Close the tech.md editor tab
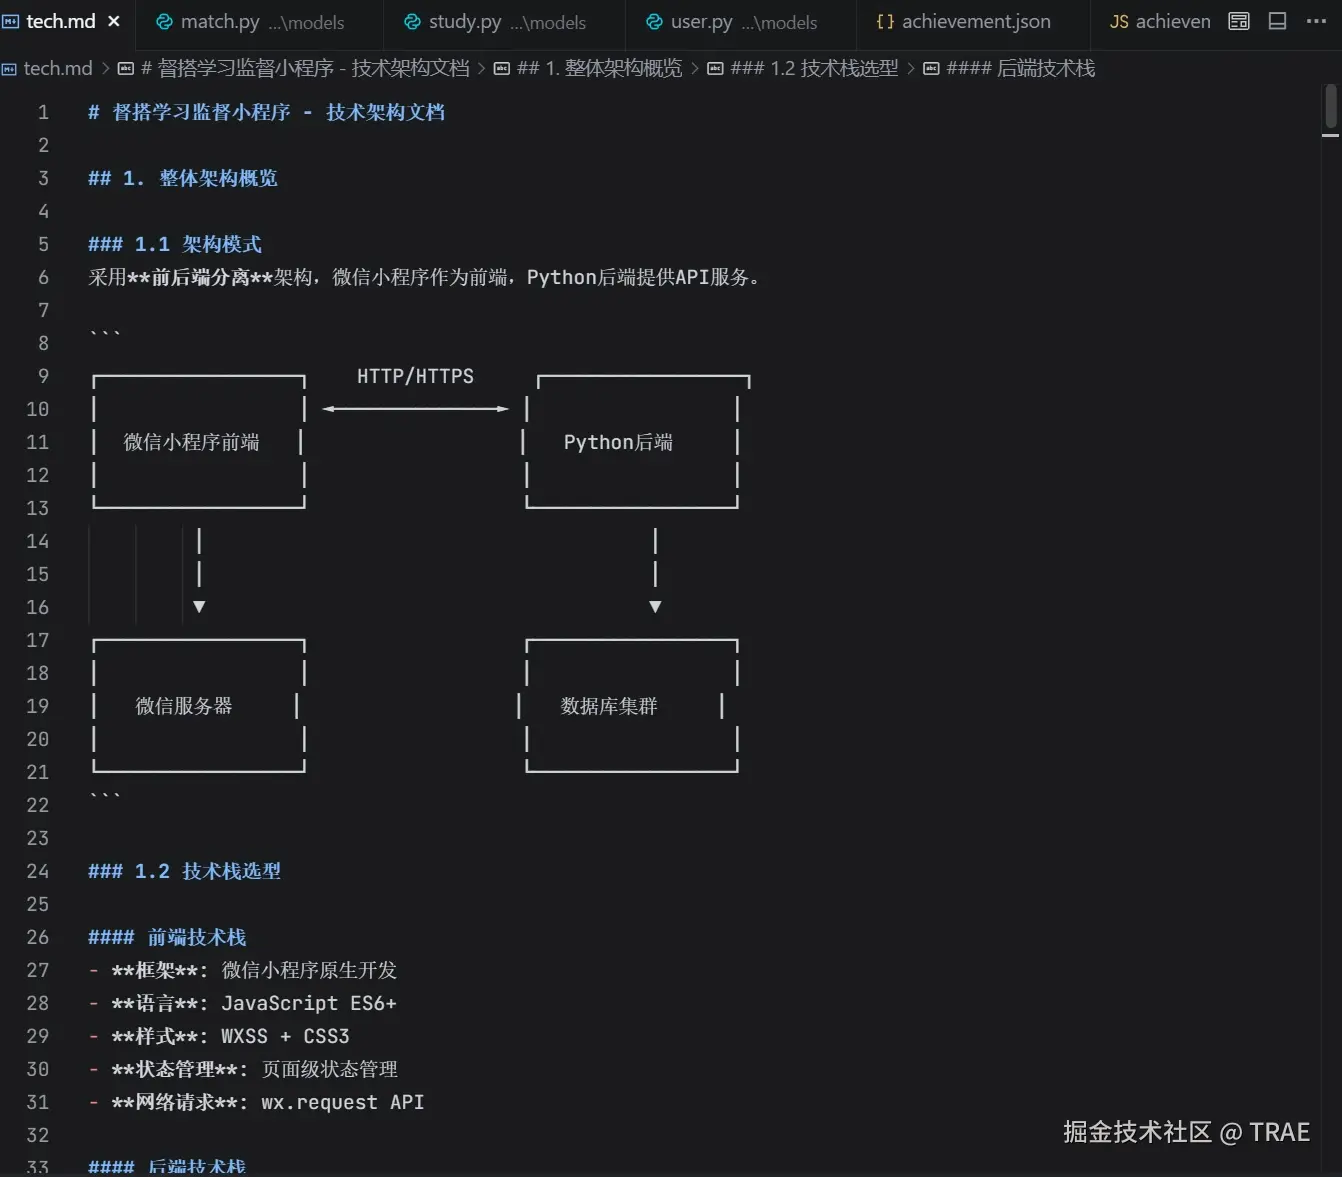The height and width of the screenshot is (1177, 1342). point(114,21)
